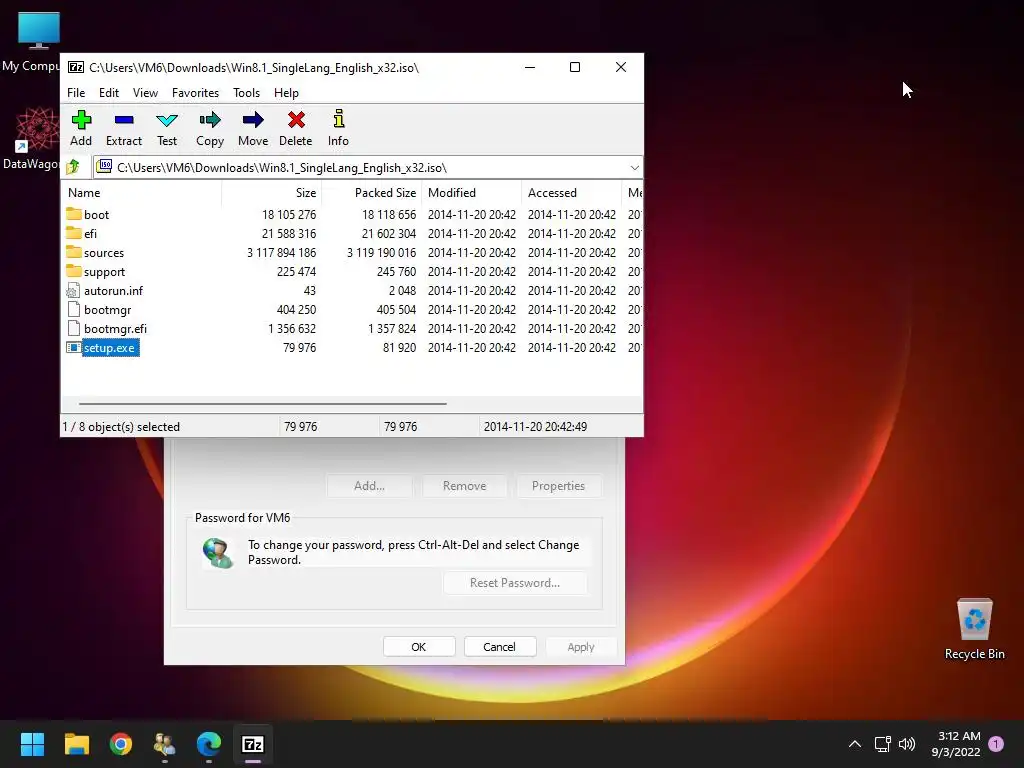
Task: Select the My Computer desktop icon
Action: 39,31
